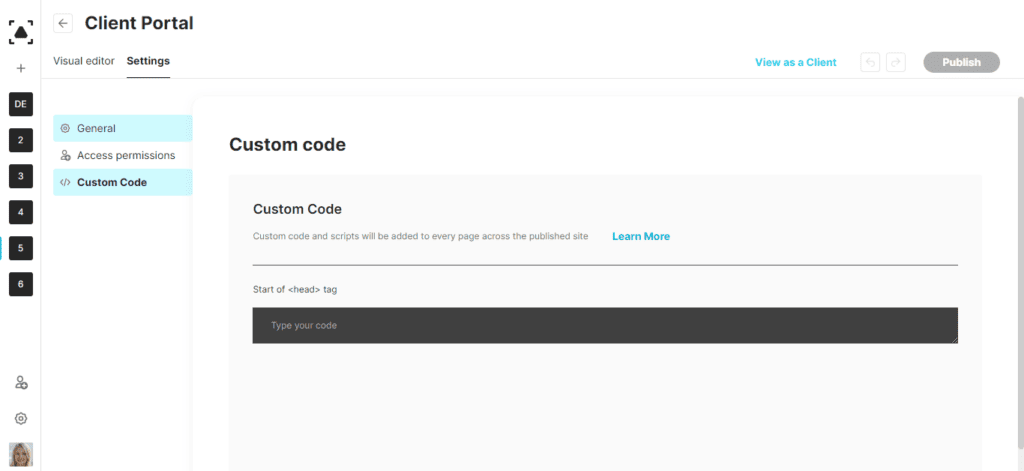Open the app logo home icon

21,32
